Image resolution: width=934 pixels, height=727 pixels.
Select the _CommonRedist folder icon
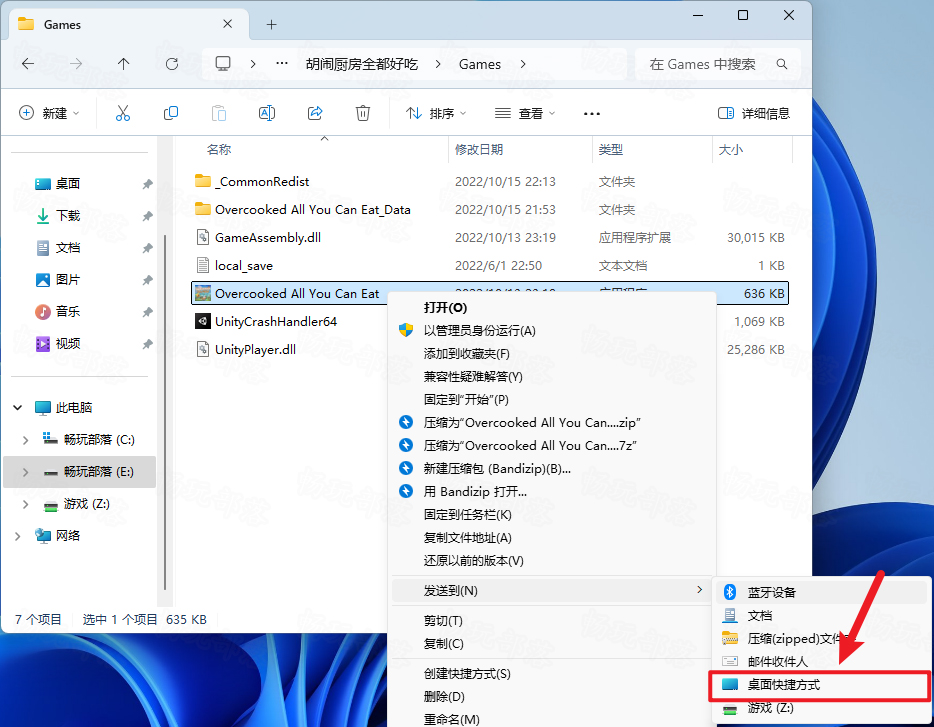click(203, 181)
